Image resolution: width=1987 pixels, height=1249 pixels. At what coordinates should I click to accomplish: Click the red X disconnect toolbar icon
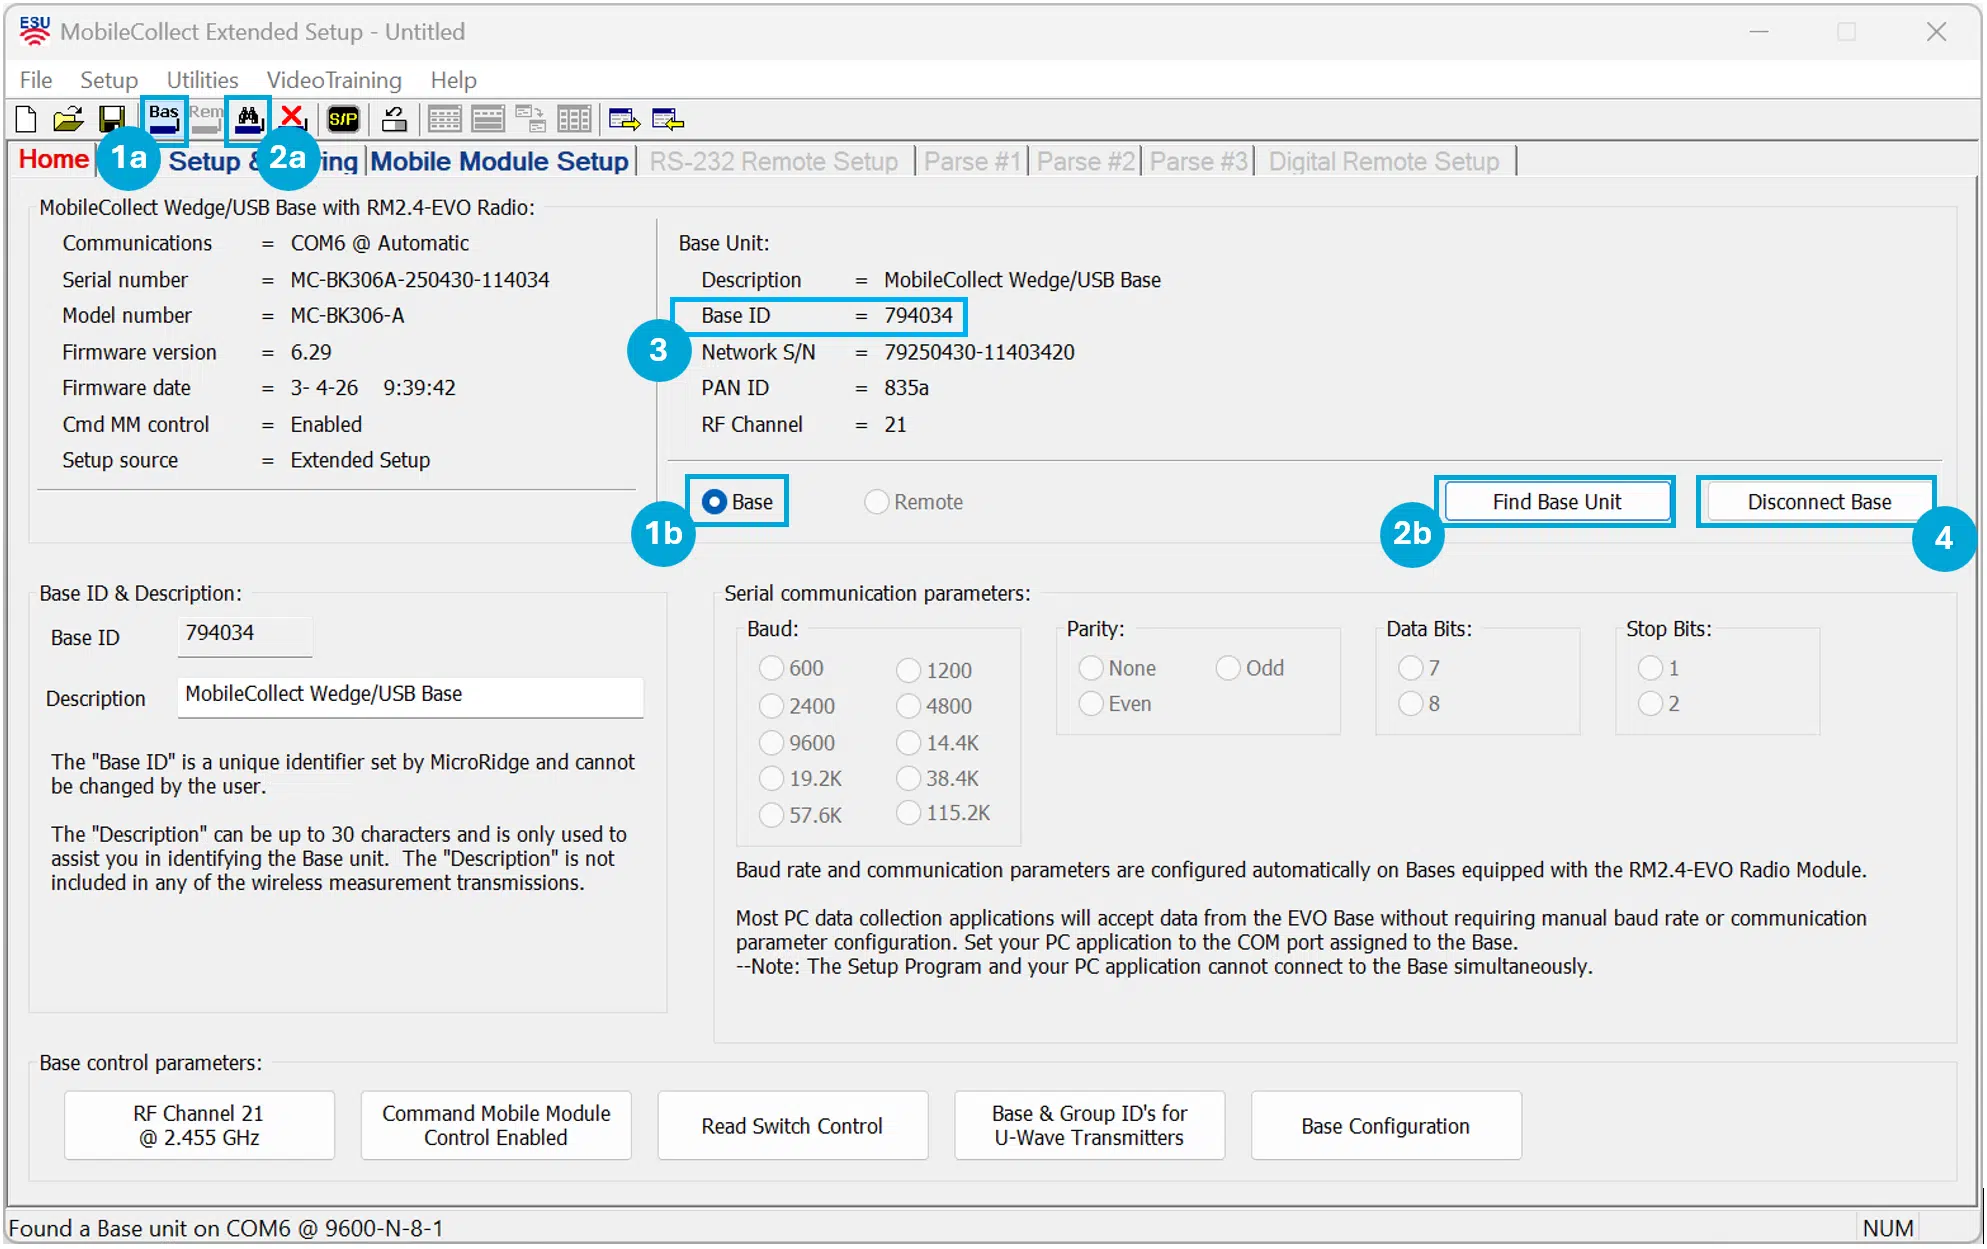pyautogui.click(x=293, y=119)
